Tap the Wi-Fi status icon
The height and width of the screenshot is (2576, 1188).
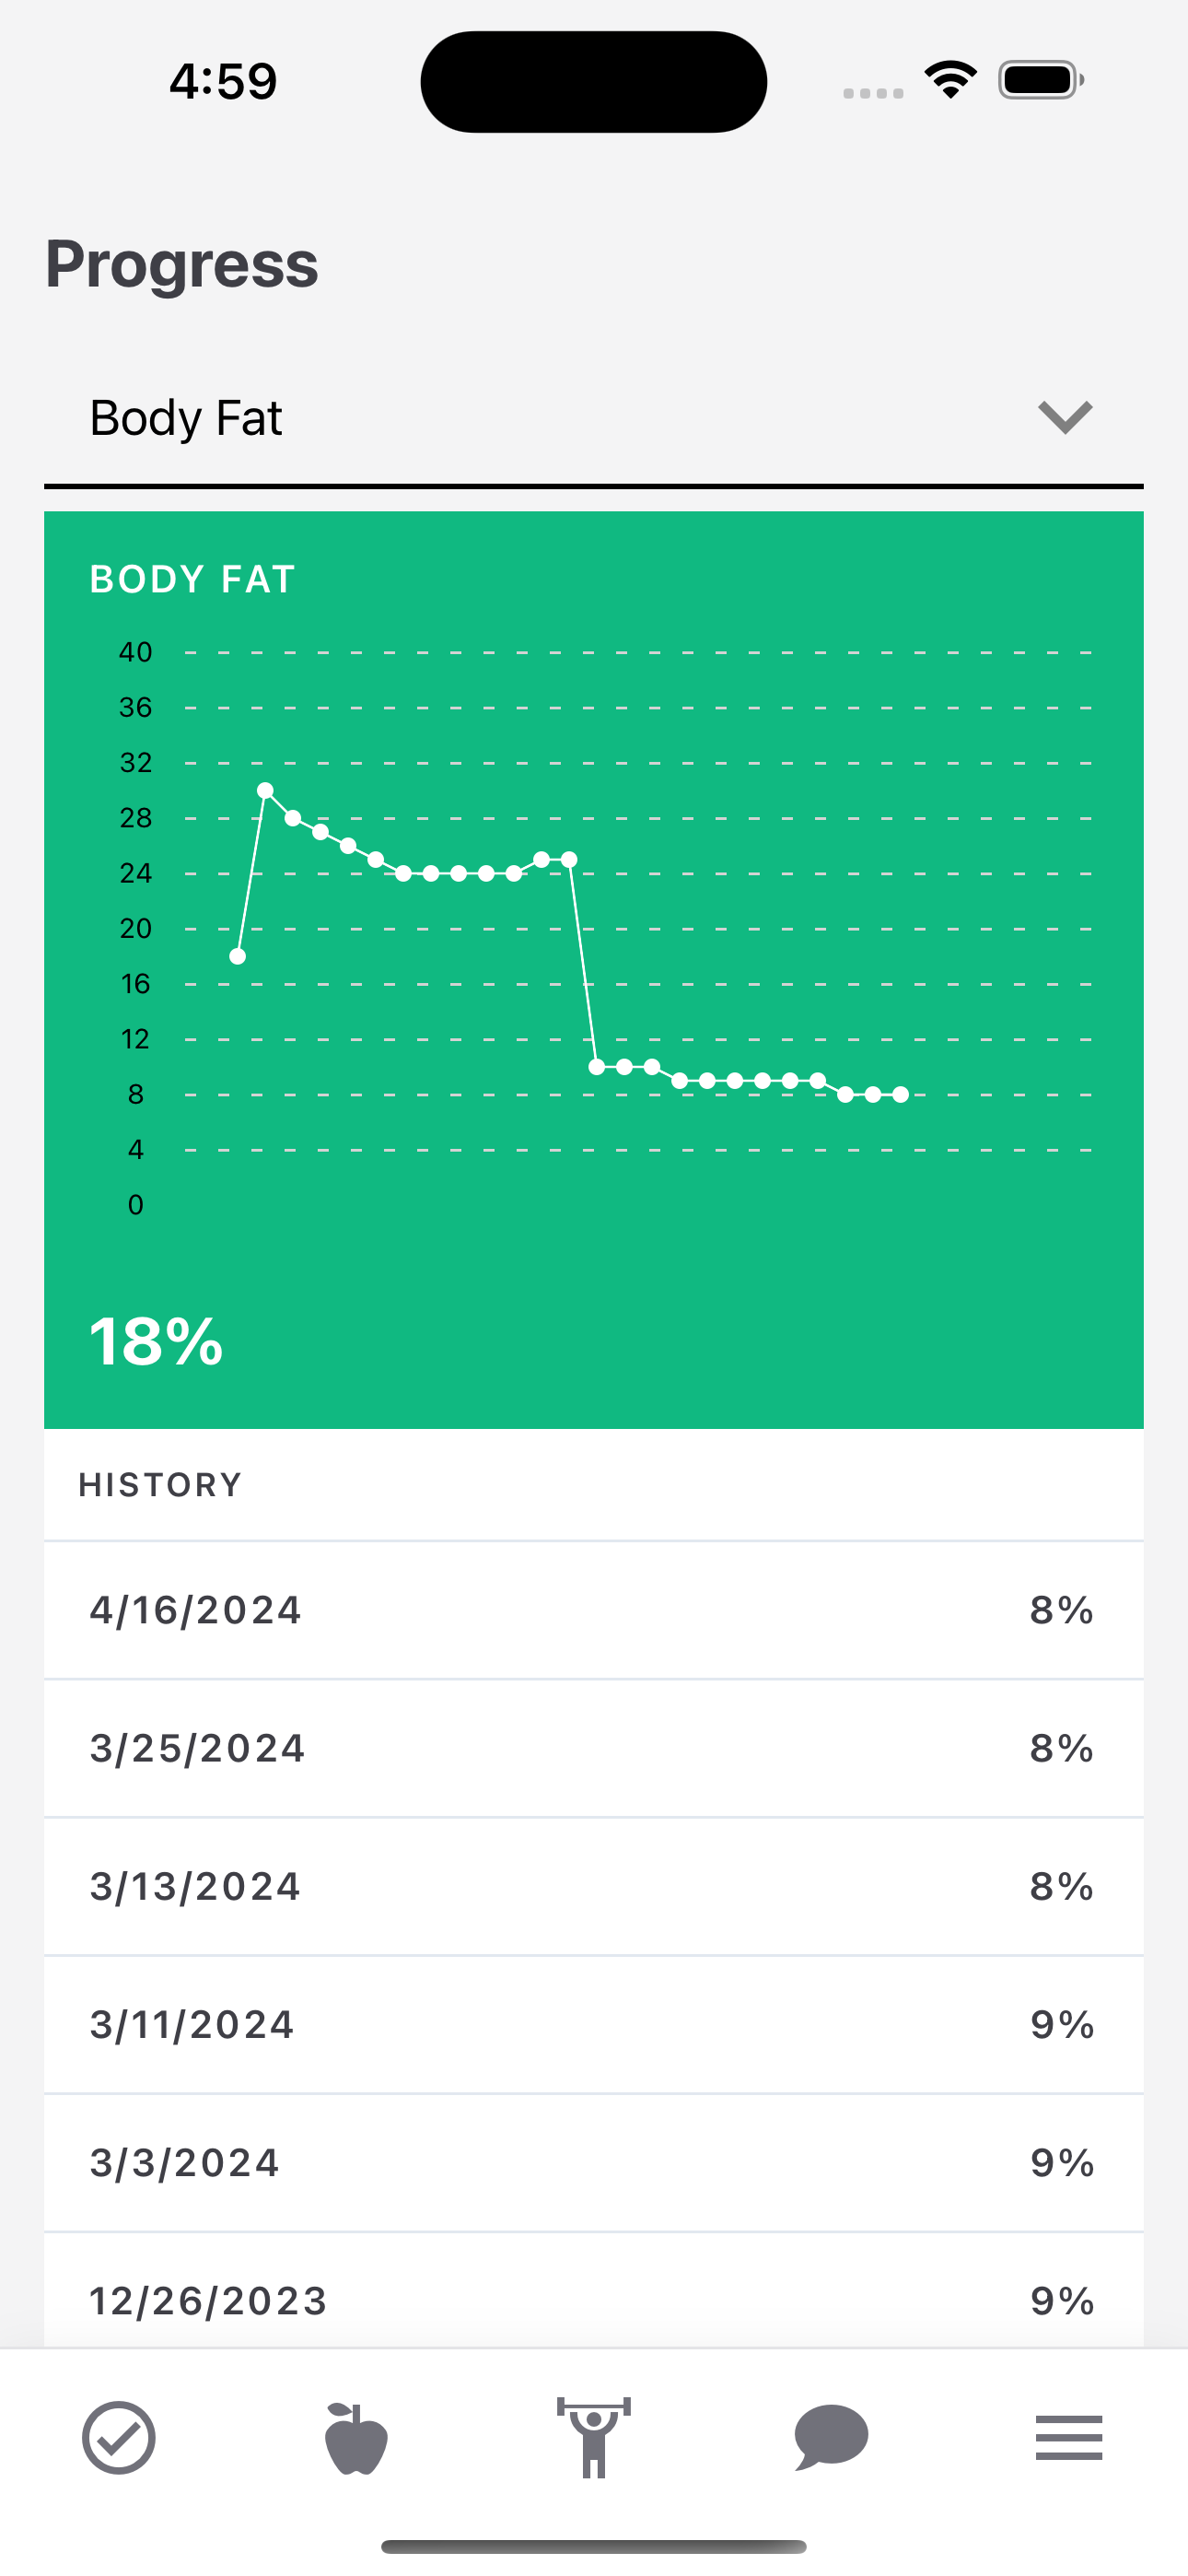(x=950, y=80)
